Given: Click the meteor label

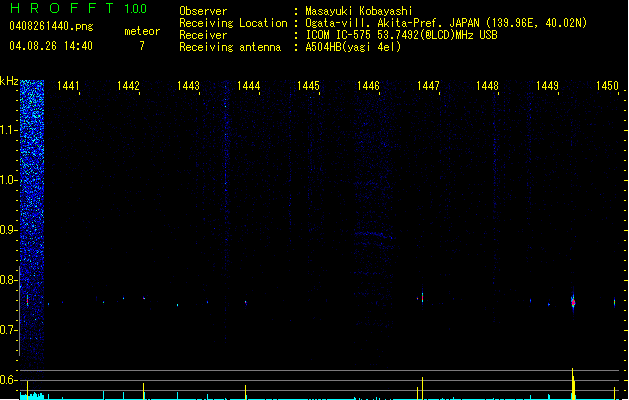Looking at the screenshot, I should [x=142, y=31].
